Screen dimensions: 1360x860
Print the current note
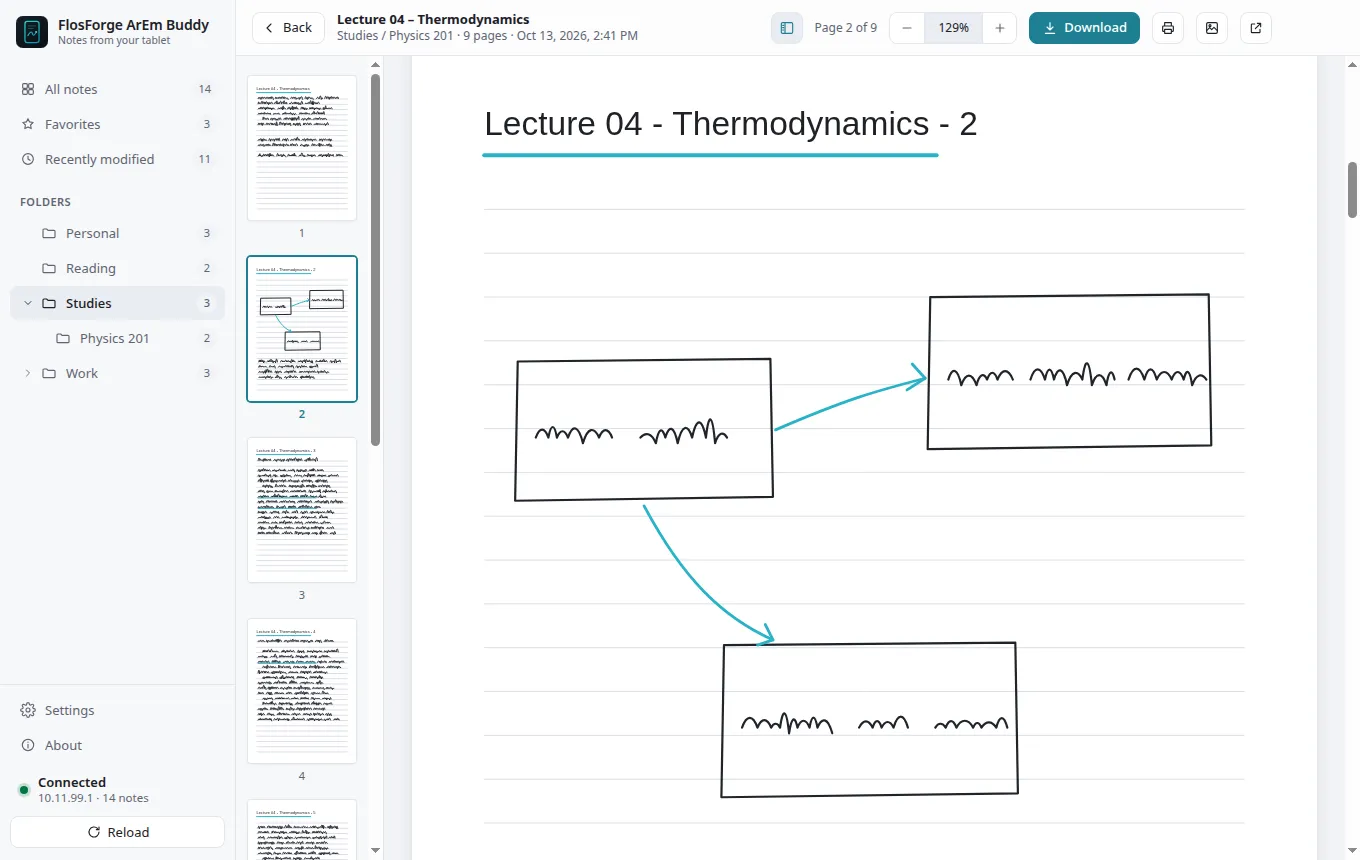1168,28
